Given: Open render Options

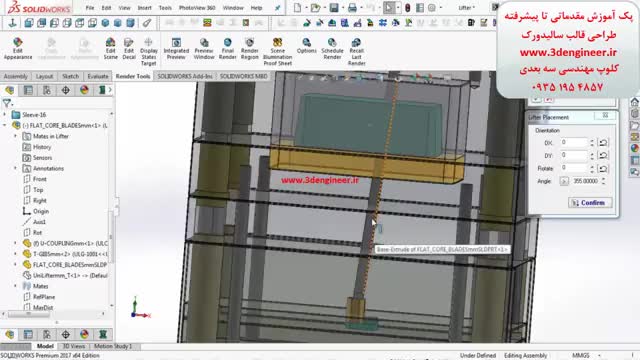Looking at the screenshot, I should click(307, 46).
